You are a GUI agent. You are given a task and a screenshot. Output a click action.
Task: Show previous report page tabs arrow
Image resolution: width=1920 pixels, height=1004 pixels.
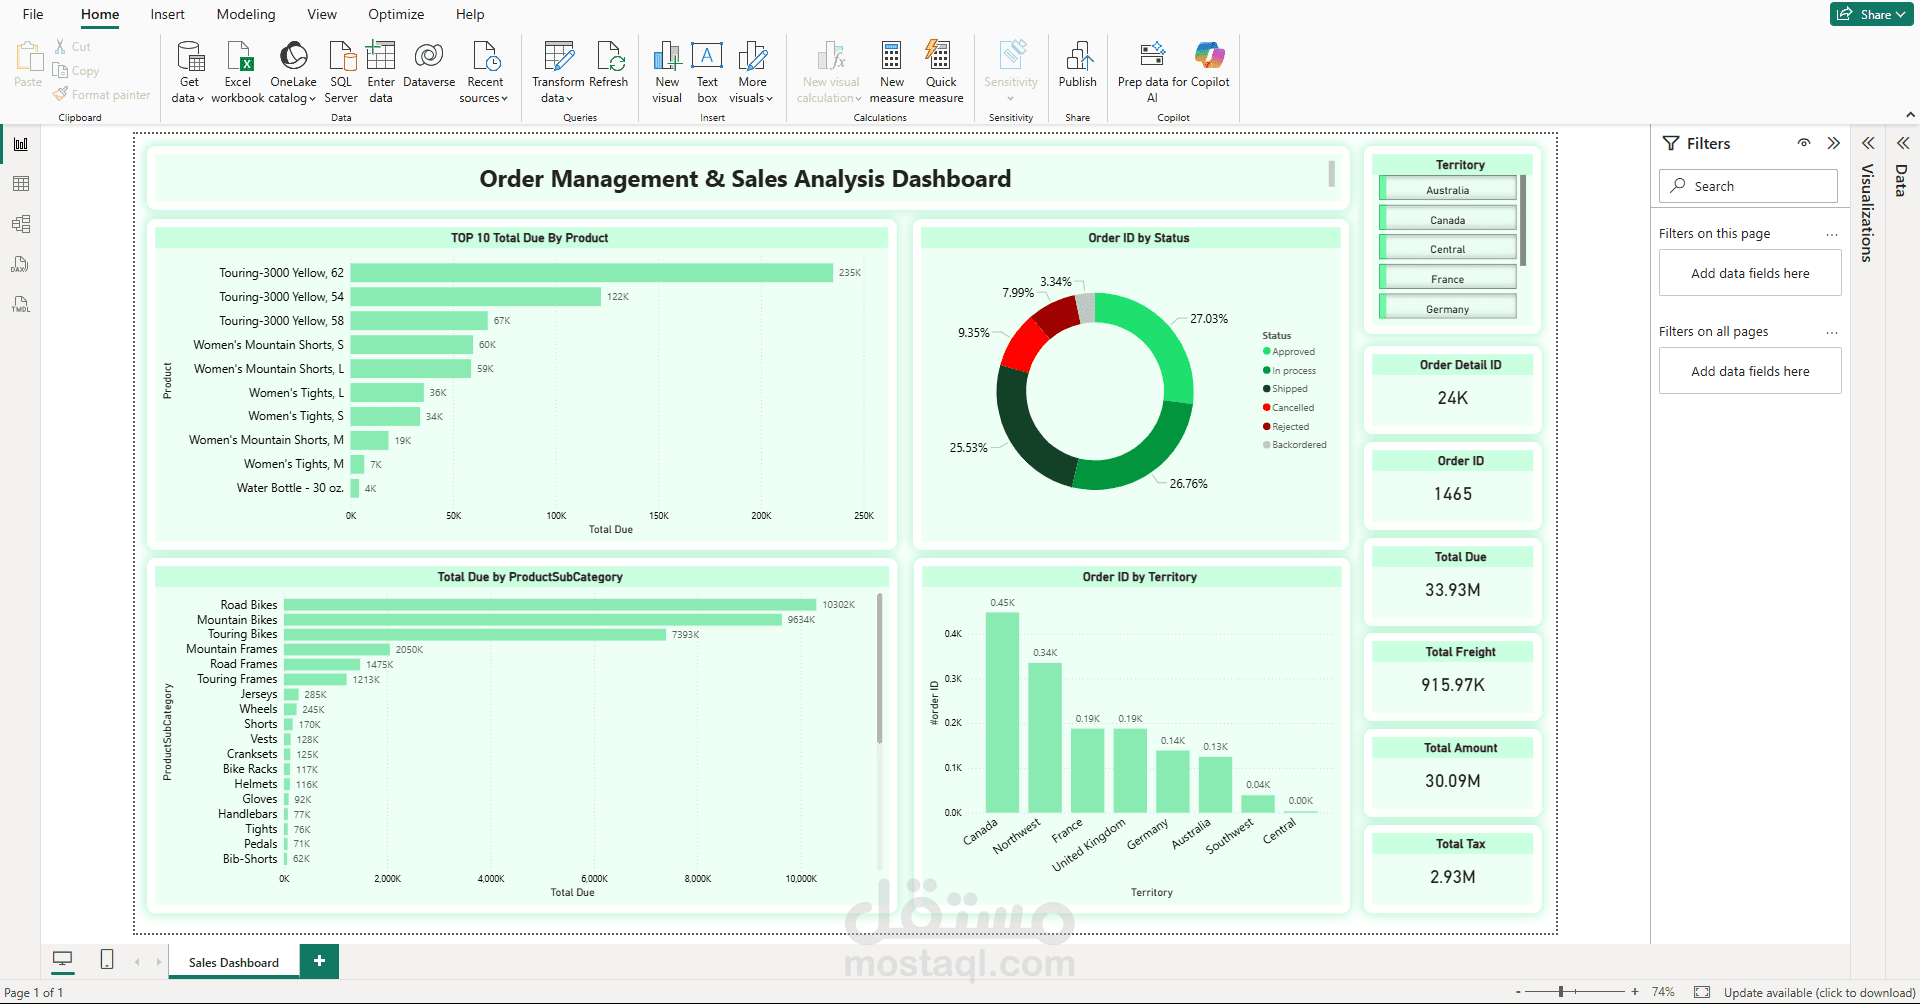137,962
